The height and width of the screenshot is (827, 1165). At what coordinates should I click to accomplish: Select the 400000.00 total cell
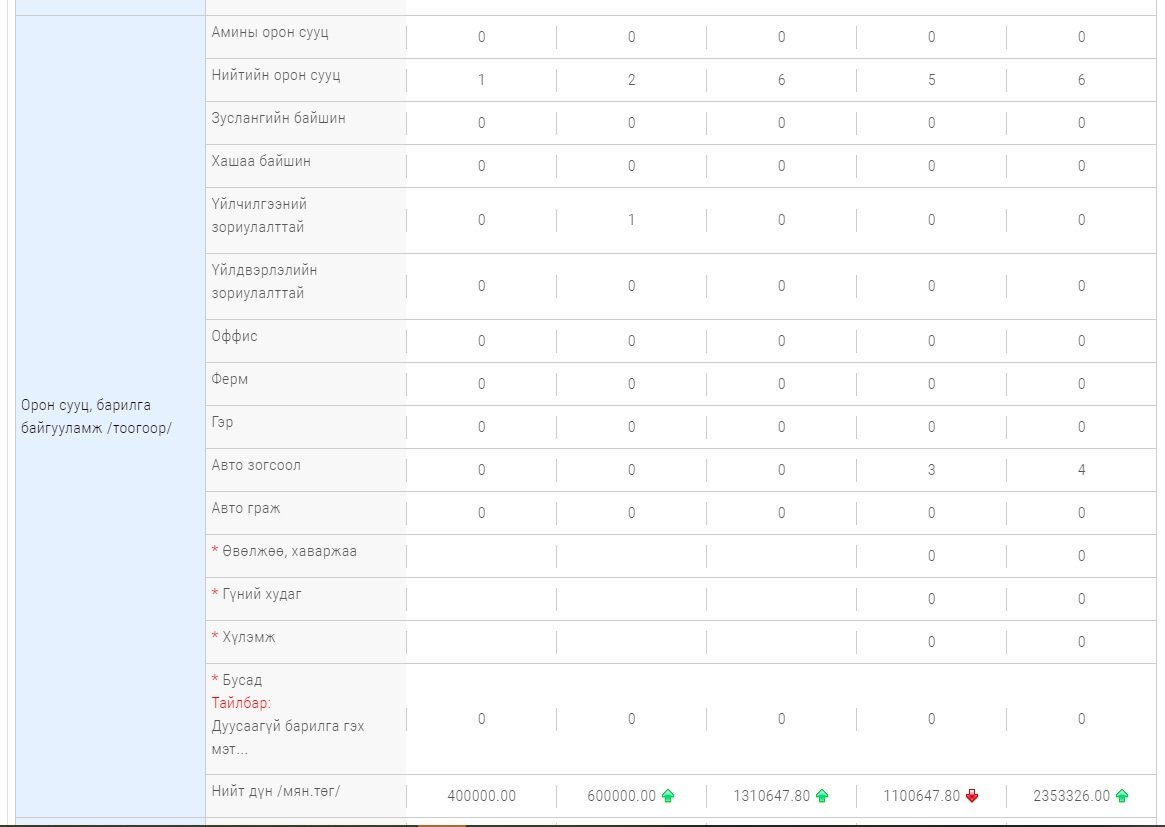pos(481,796)
